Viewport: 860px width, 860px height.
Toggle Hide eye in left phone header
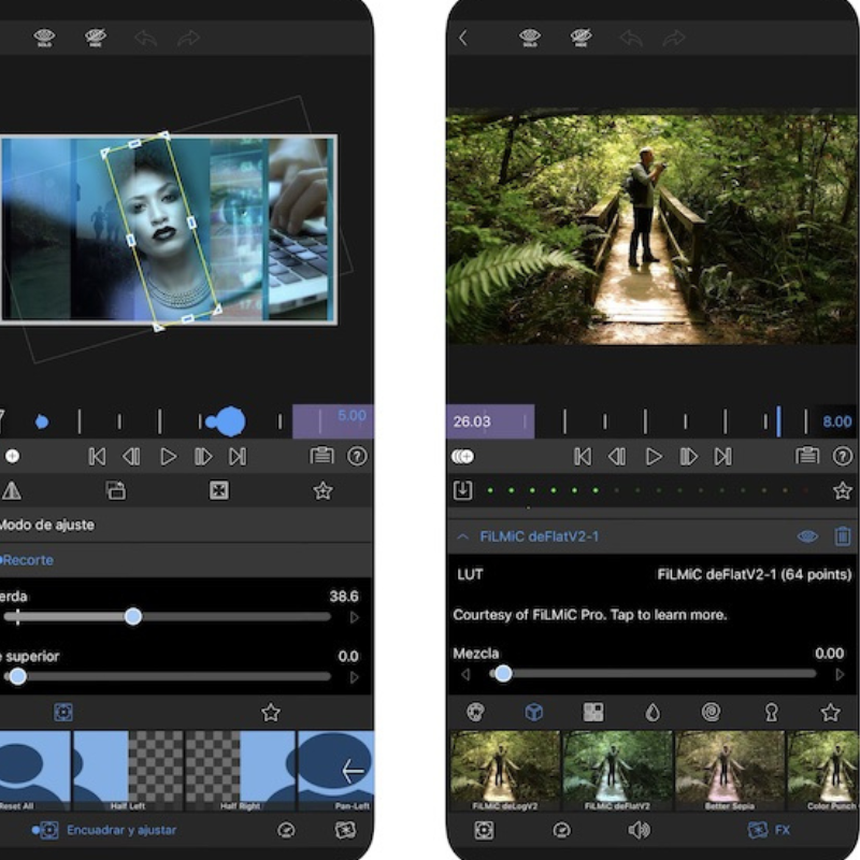(x=96, y=38)
